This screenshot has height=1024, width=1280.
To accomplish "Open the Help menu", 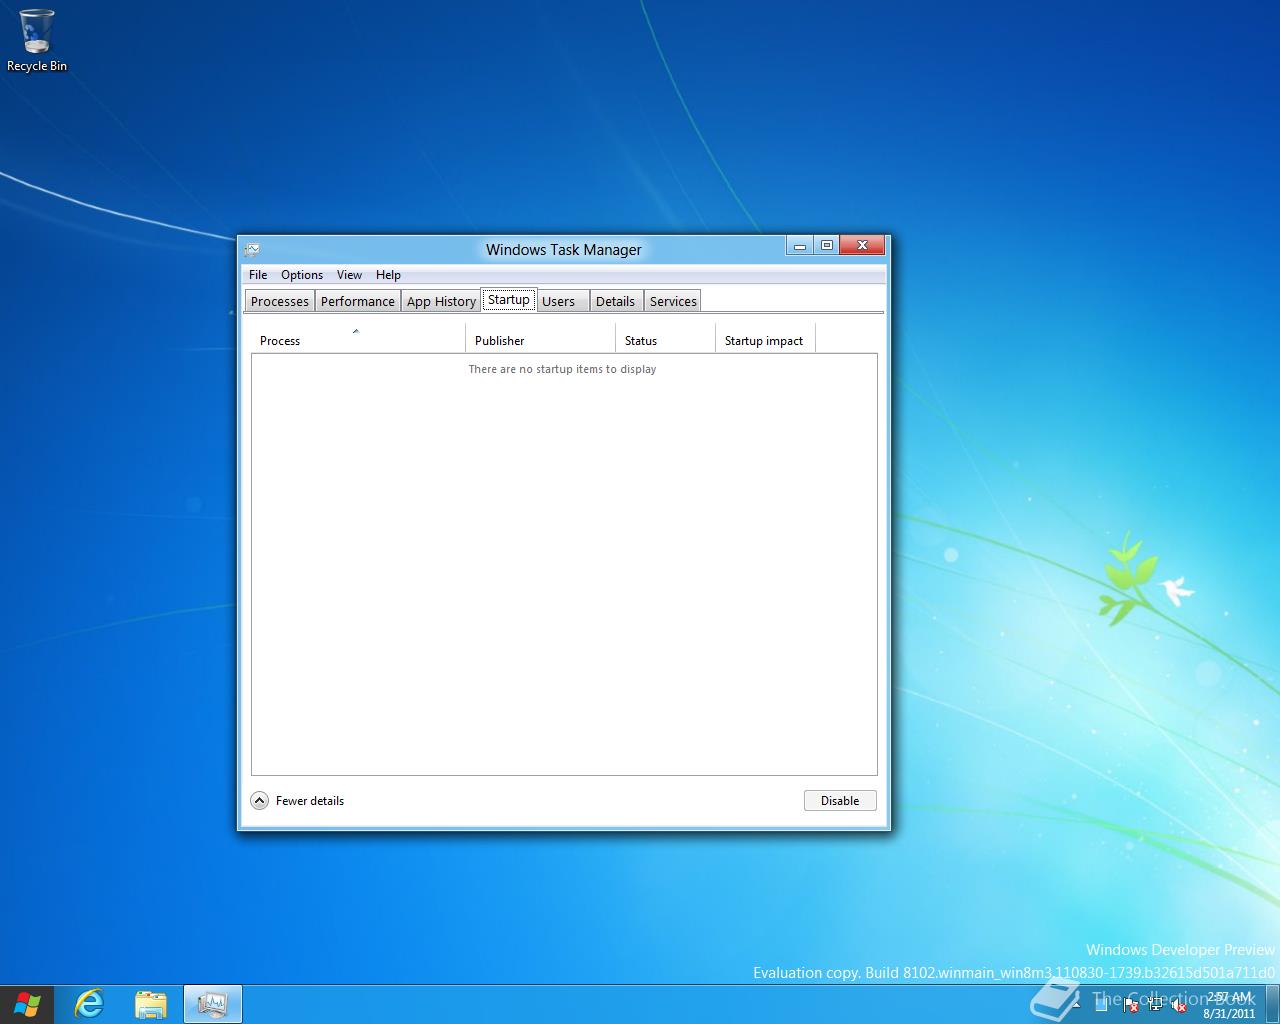I will click(388, 275).
